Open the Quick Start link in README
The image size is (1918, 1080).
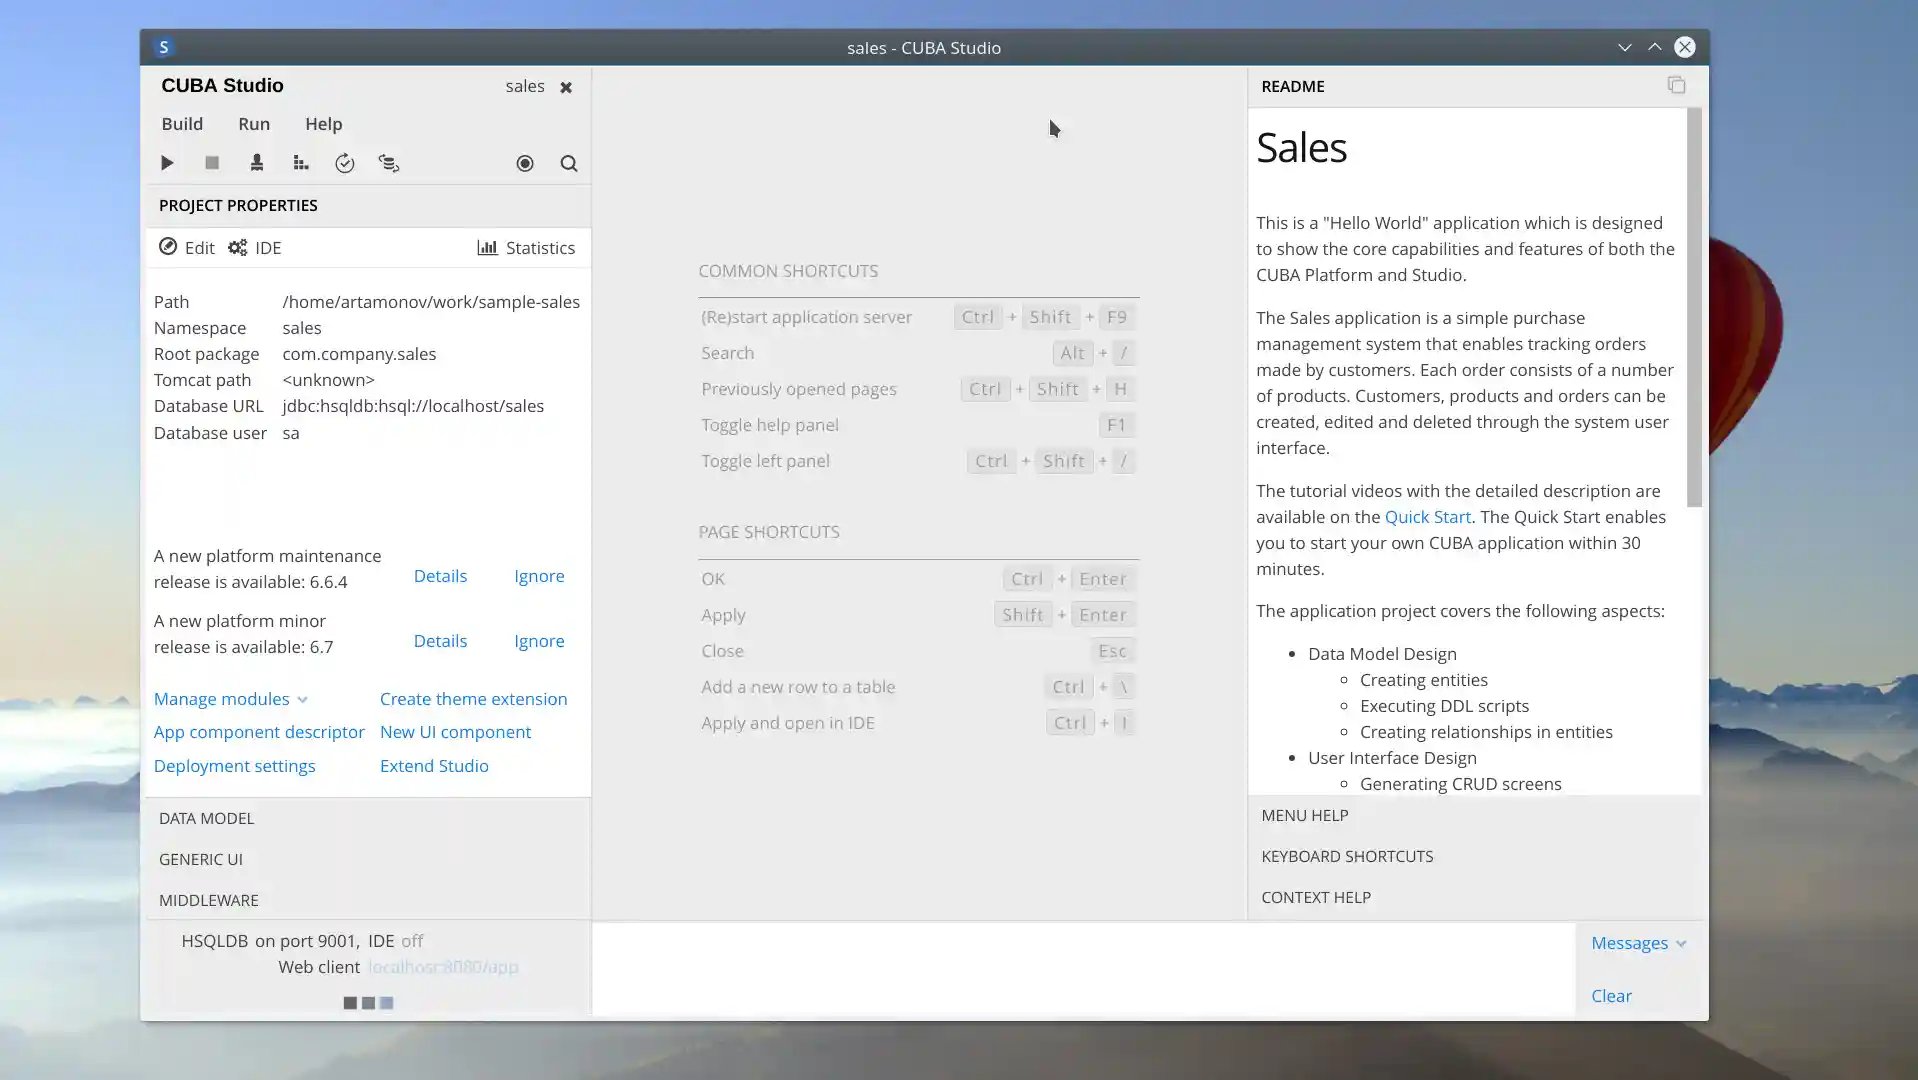click(x=1427, y=517)
